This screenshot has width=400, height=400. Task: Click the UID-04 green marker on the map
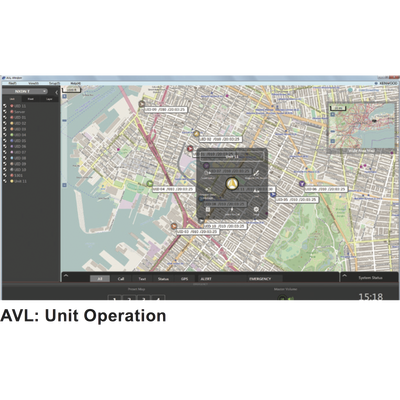[150, 183]
